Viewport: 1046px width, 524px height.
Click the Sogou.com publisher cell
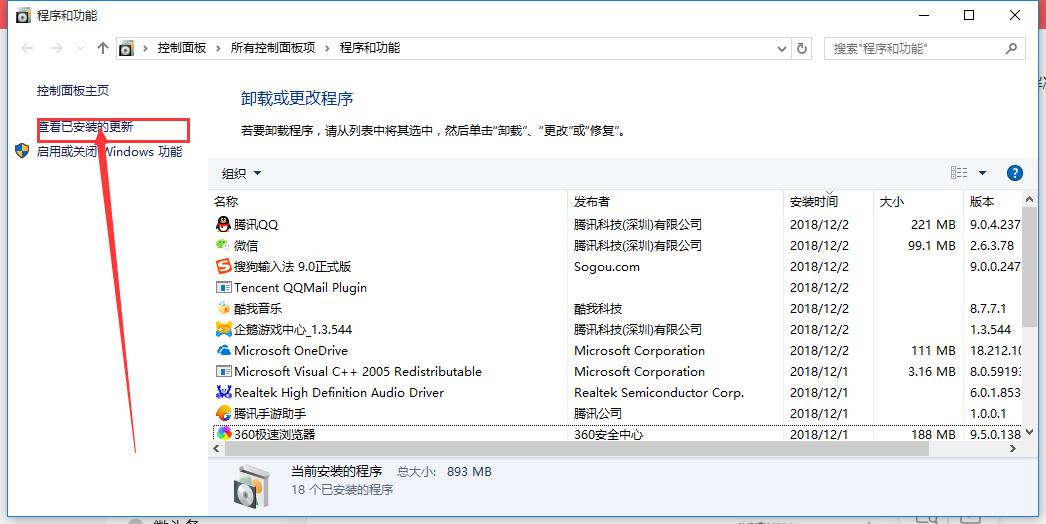pos(606,266)
